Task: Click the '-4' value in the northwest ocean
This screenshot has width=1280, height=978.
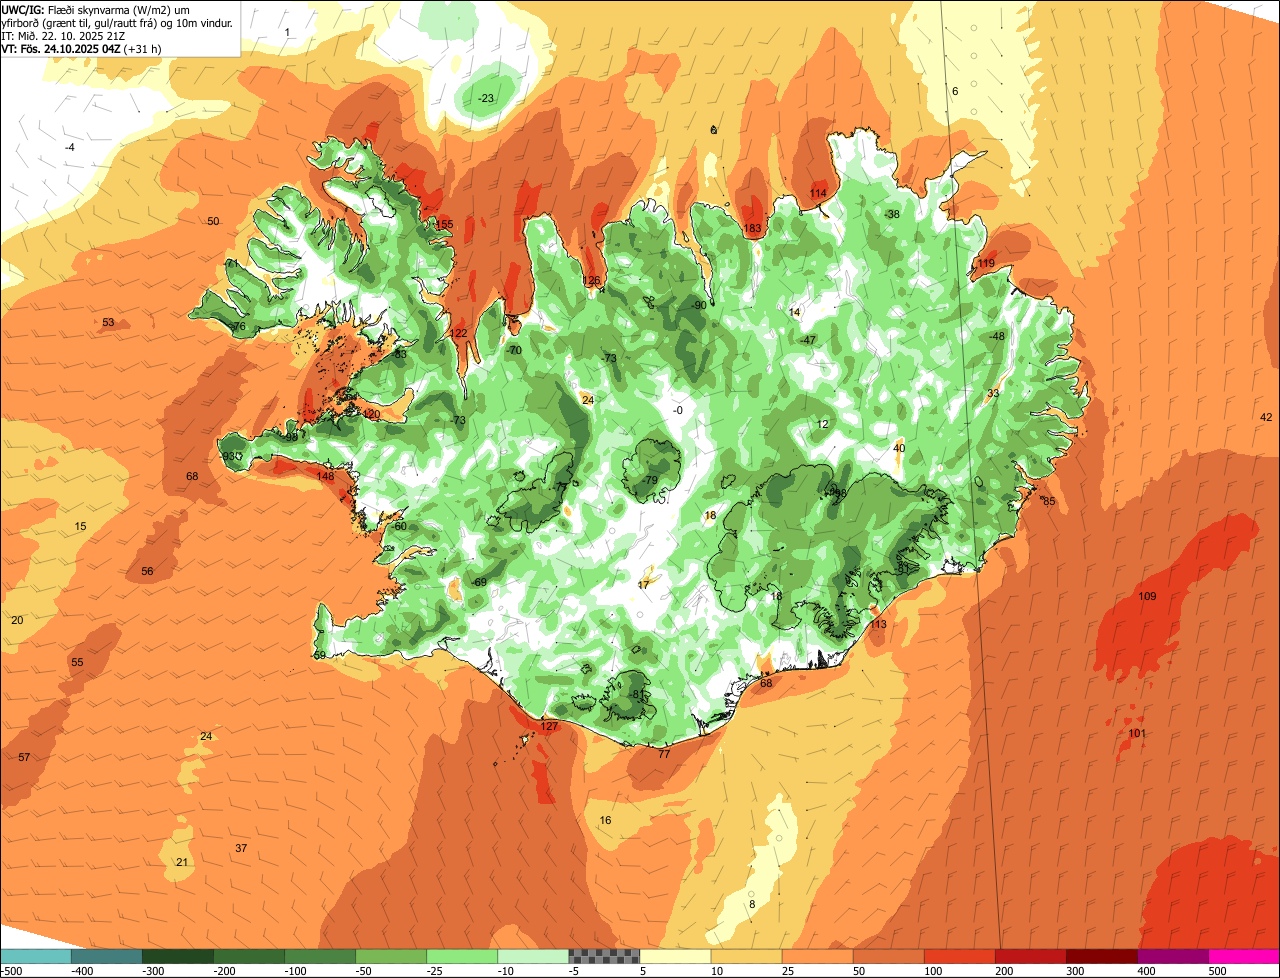Action: click(69, 147)
